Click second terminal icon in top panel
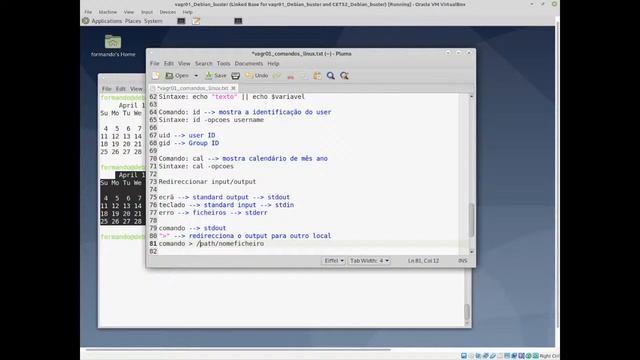 click(238, 21)
